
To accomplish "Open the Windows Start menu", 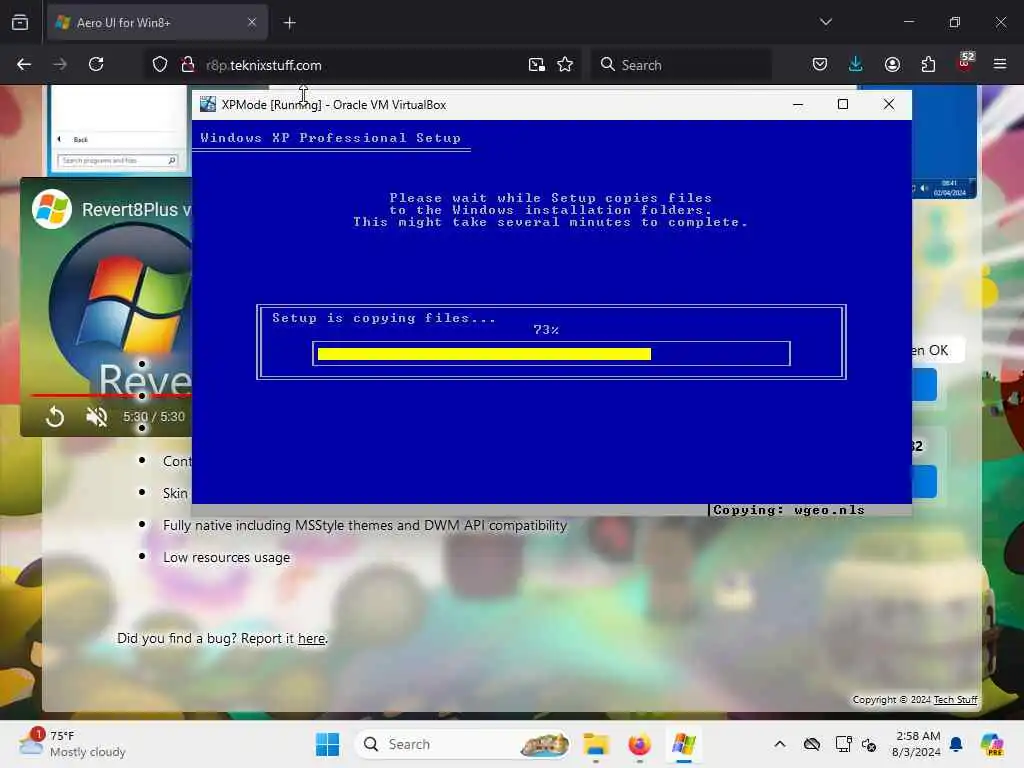I will pos(327,744).
